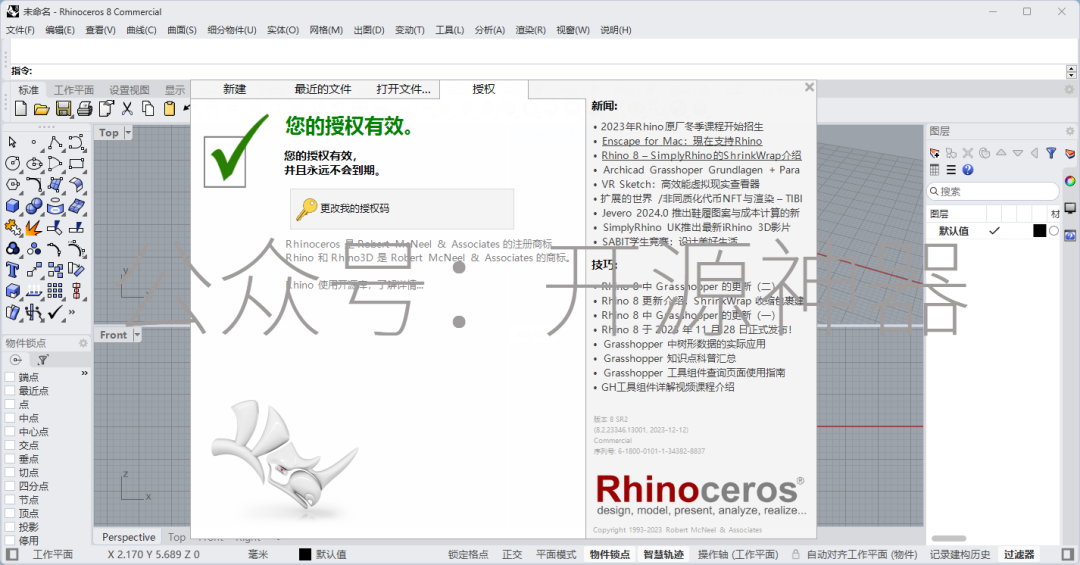Click the 指令 command input line
The image size is (1080, 565).
pos(537,71)
